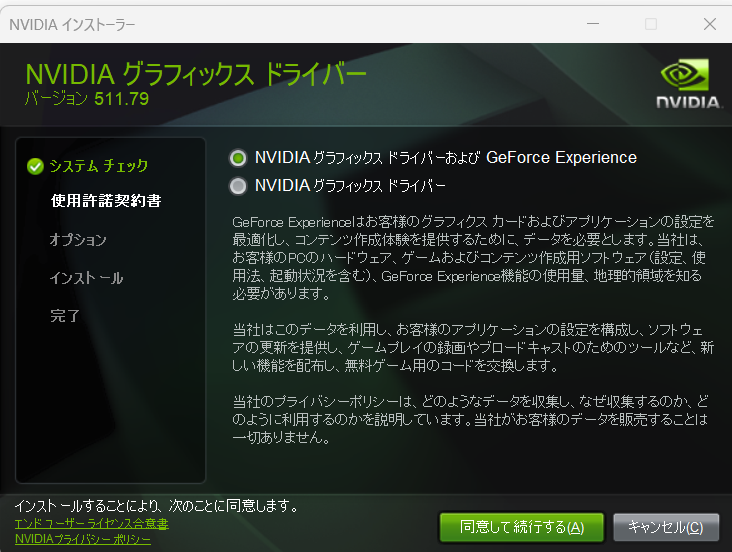Click the NVIDIA インストーラー window title
The height and width of the screenshot is (552, 732).
[72, 24]
